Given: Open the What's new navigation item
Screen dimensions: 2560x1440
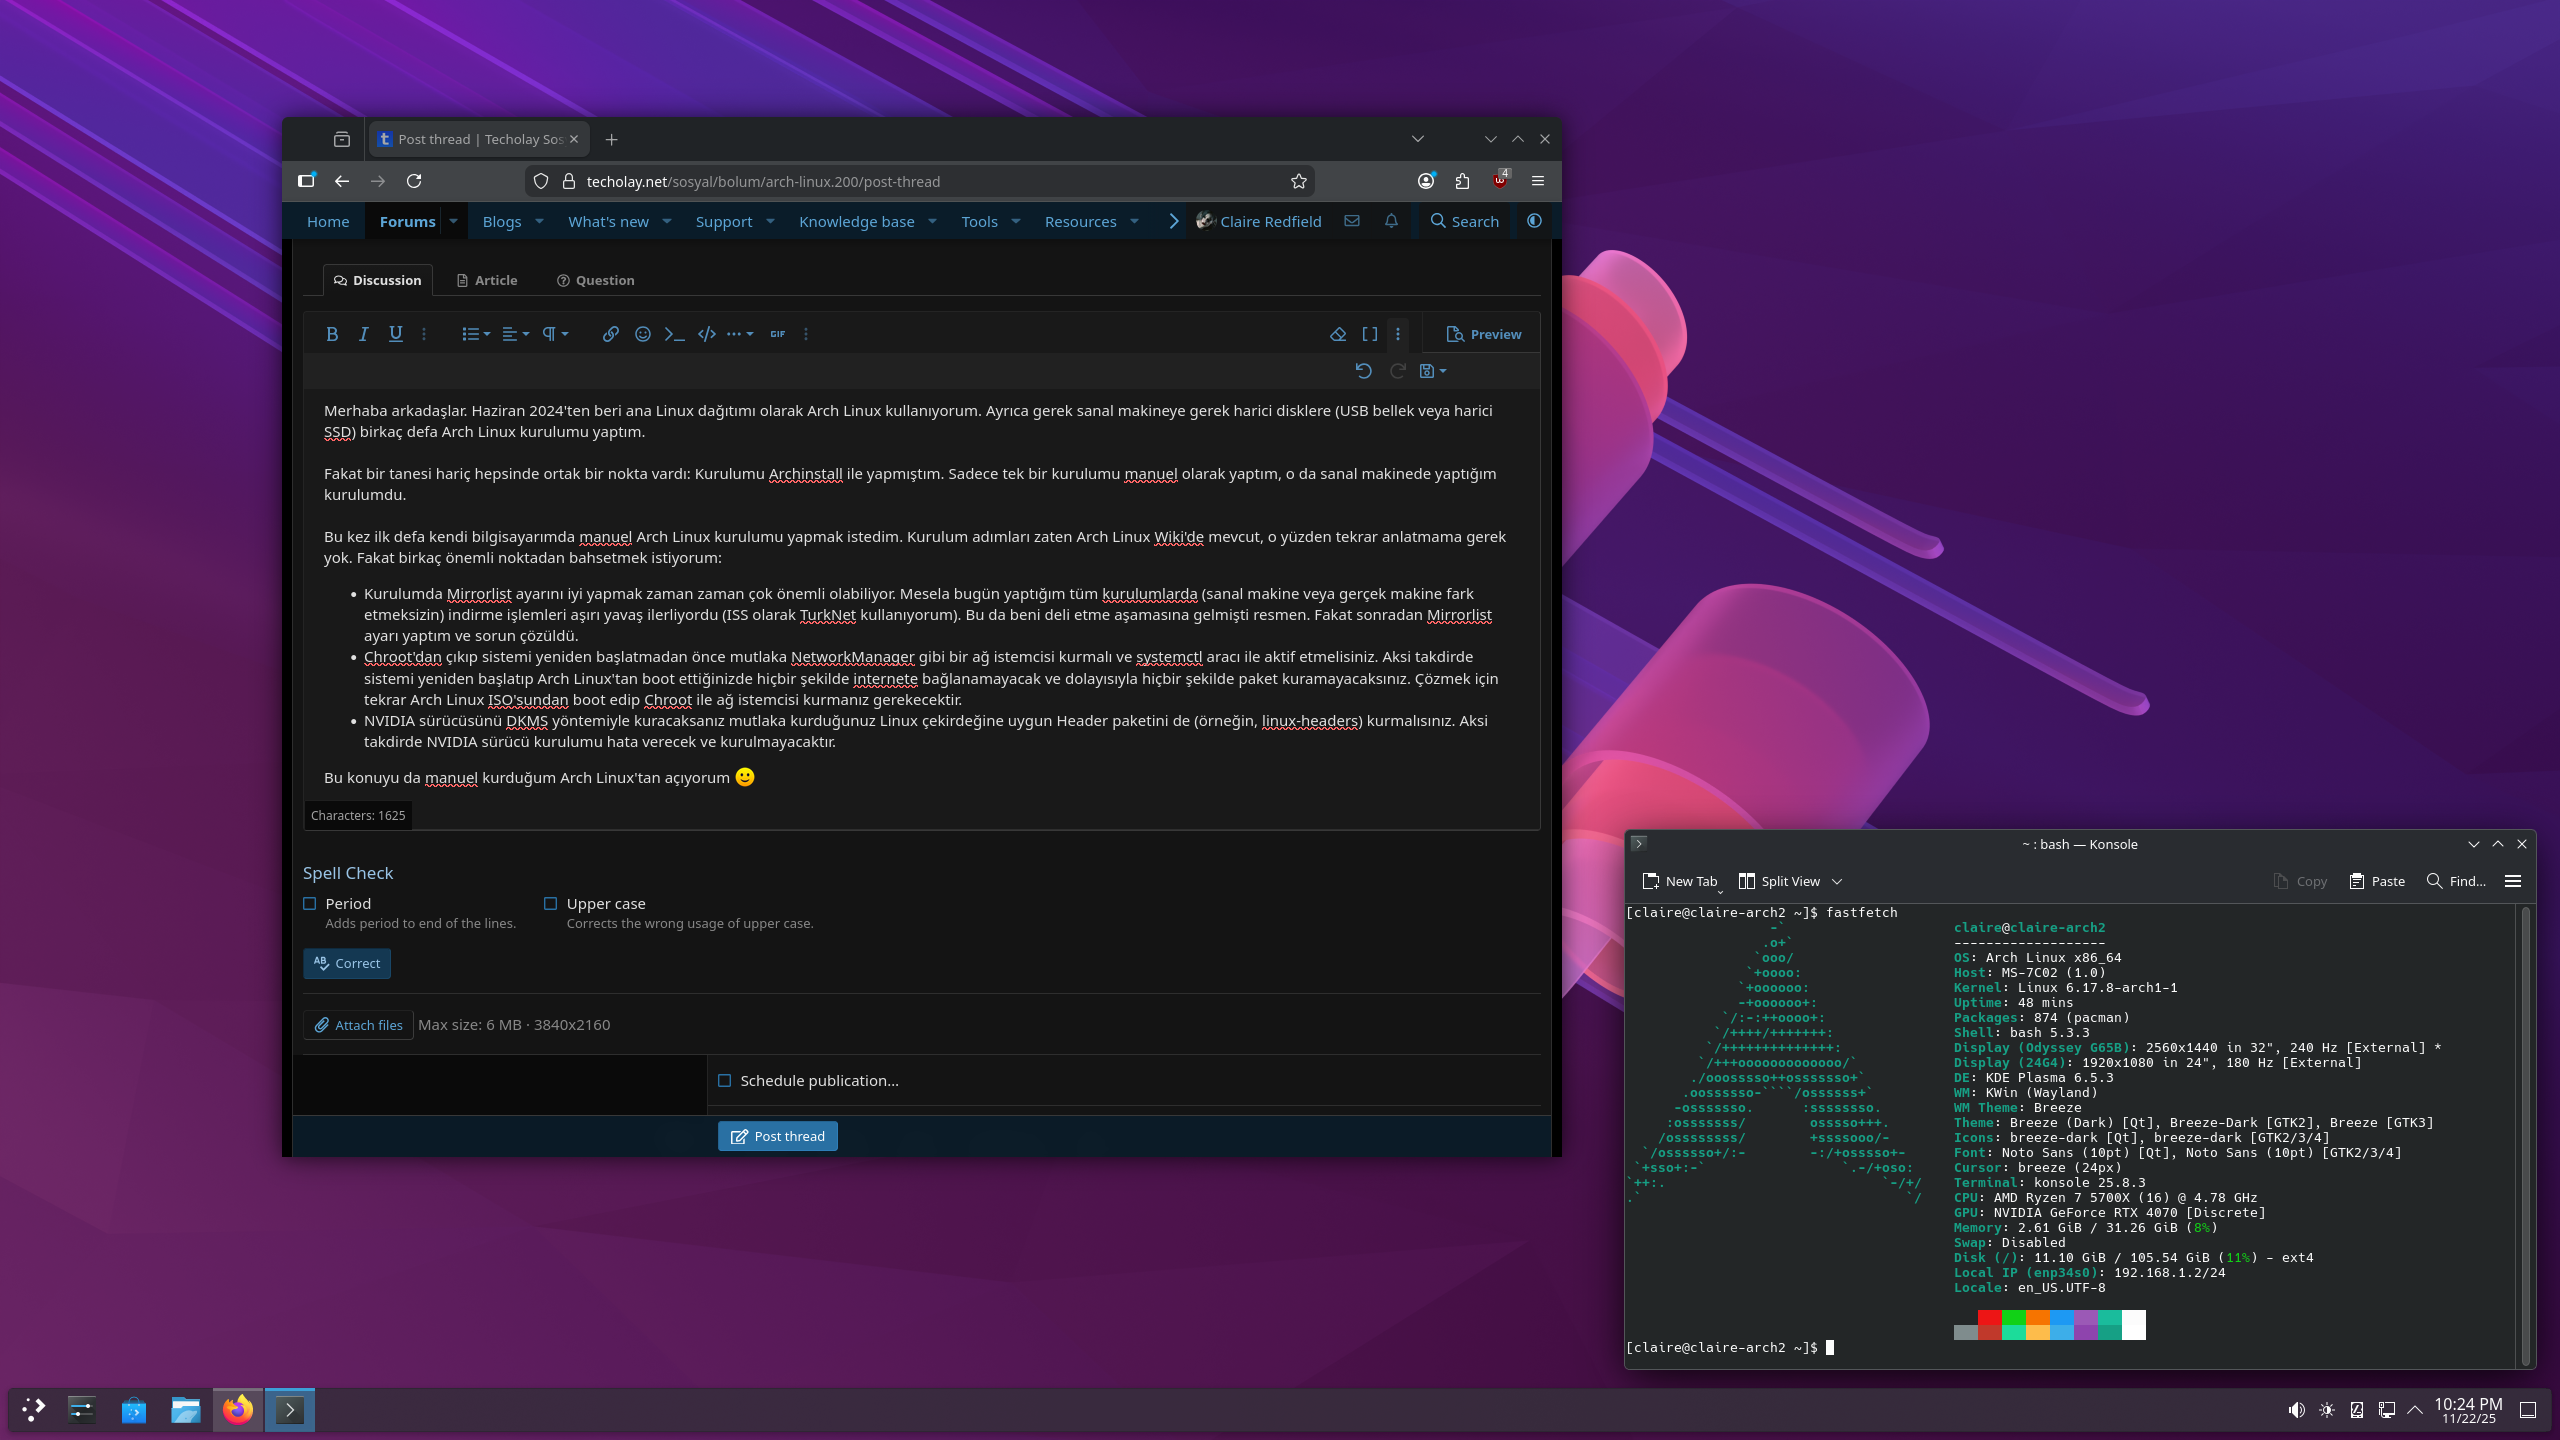Looking at the screenshot, I should coord(608,221).
